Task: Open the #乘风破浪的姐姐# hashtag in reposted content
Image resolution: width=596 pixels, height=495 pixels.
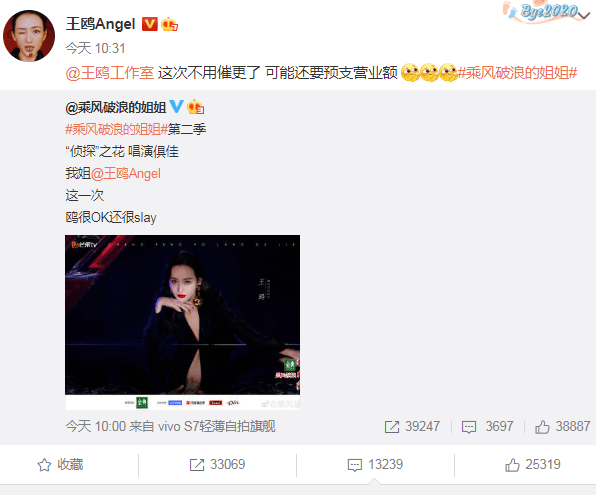Action: pyautogui.click(x=116, y=130)
